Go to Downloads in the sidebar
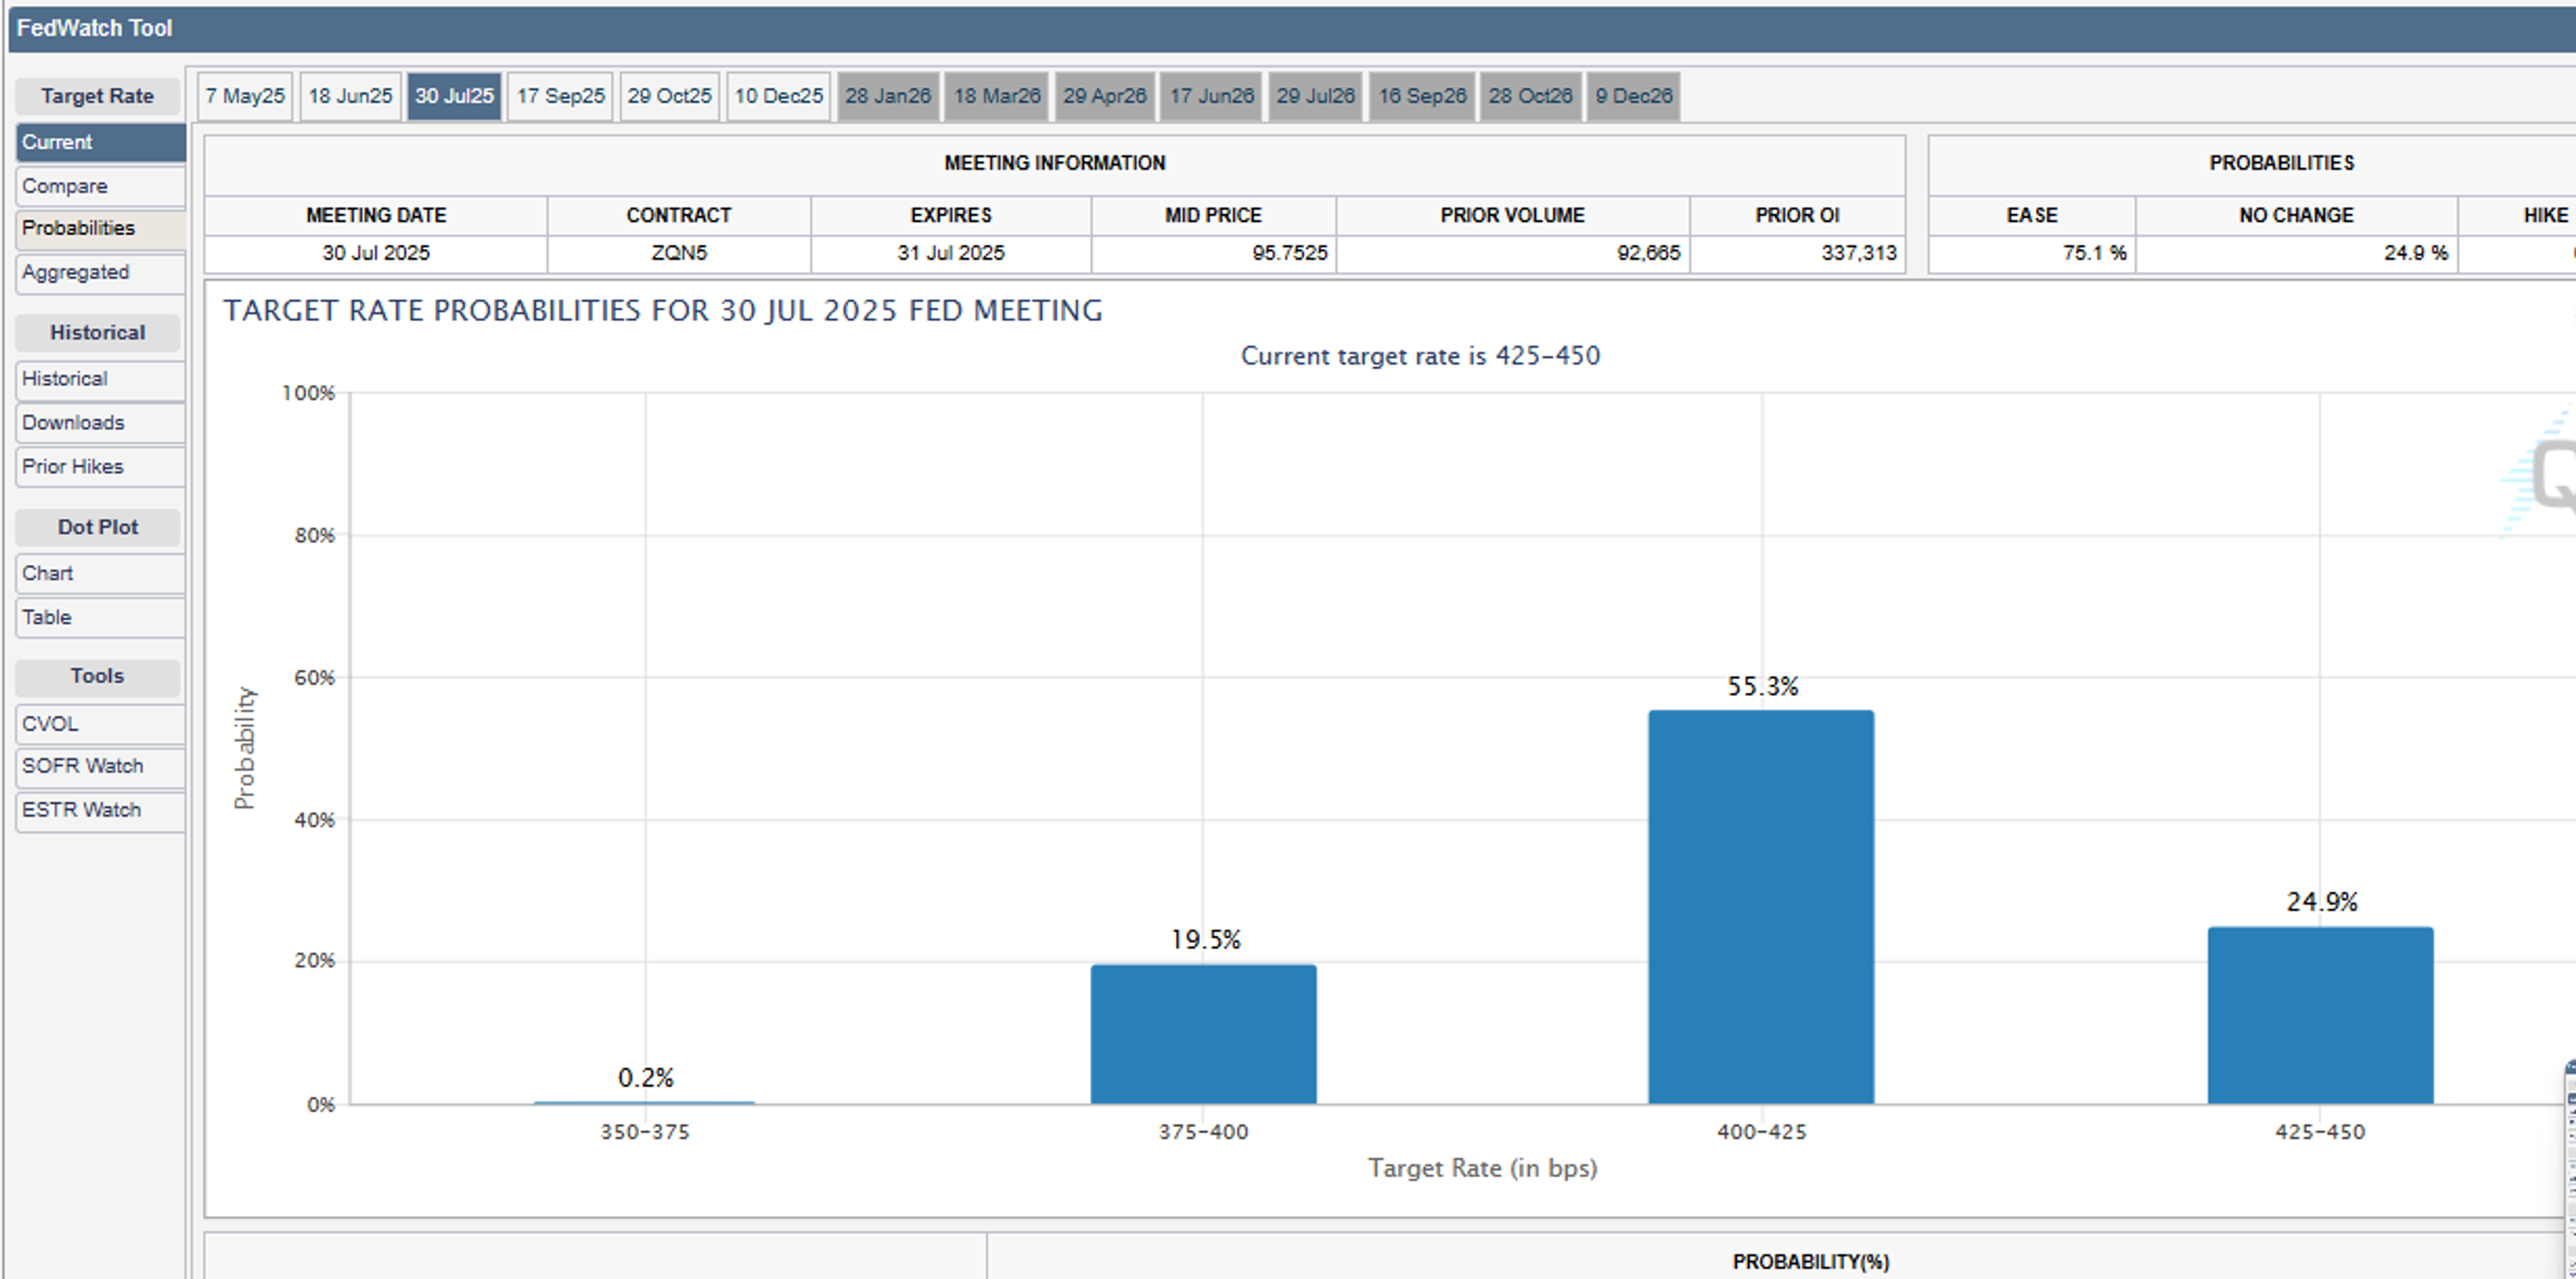Viewport: 2576px width, 1279px height. (x=99, y=423)
